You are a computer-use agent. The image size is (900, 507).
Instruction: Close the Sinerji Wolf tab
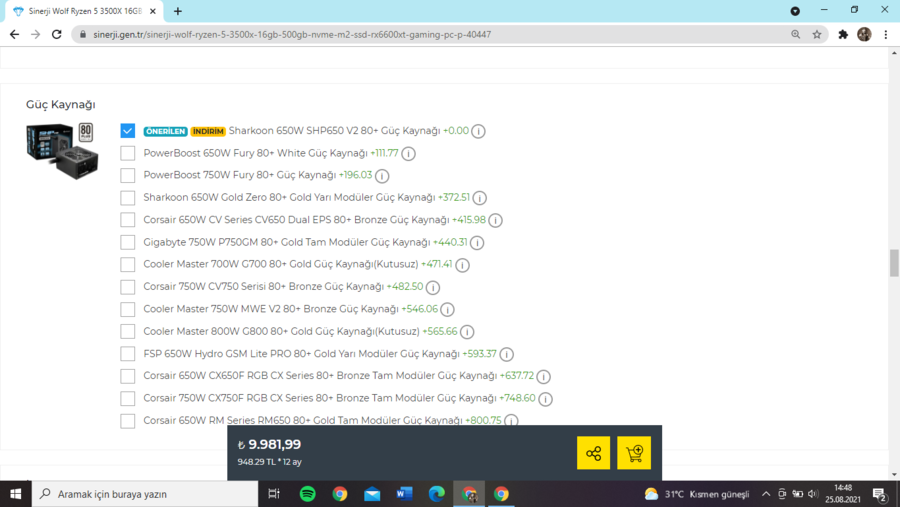[x=153, y=11]
